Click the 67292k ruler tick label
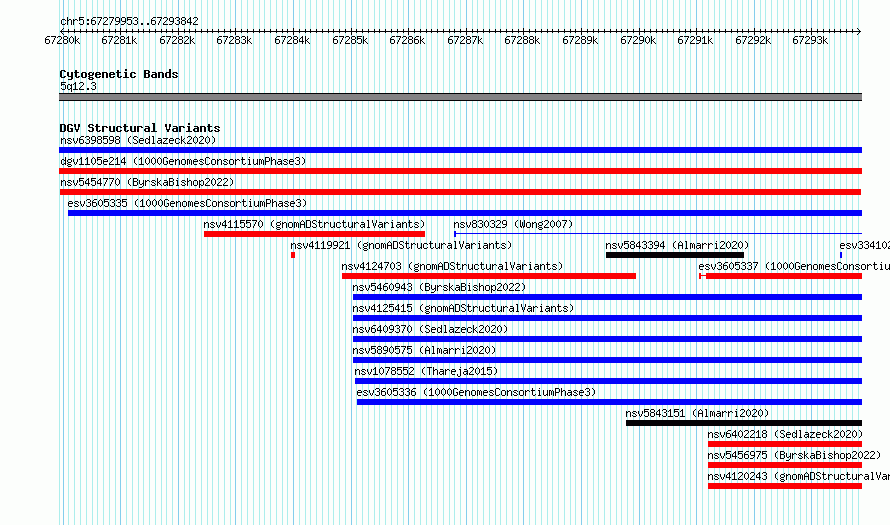 point(753,40)
